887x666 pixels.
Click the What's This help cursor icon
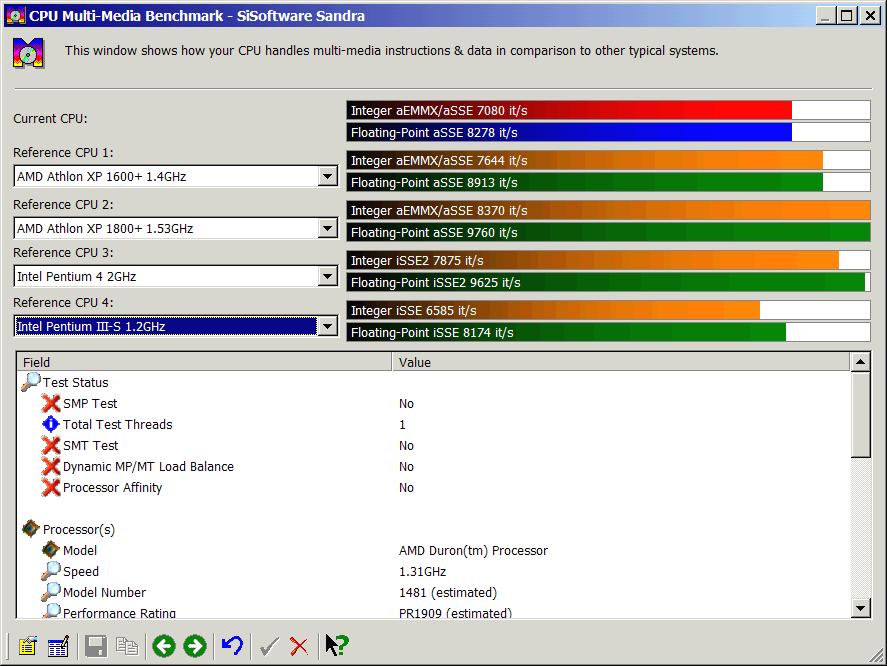[337, 646]
